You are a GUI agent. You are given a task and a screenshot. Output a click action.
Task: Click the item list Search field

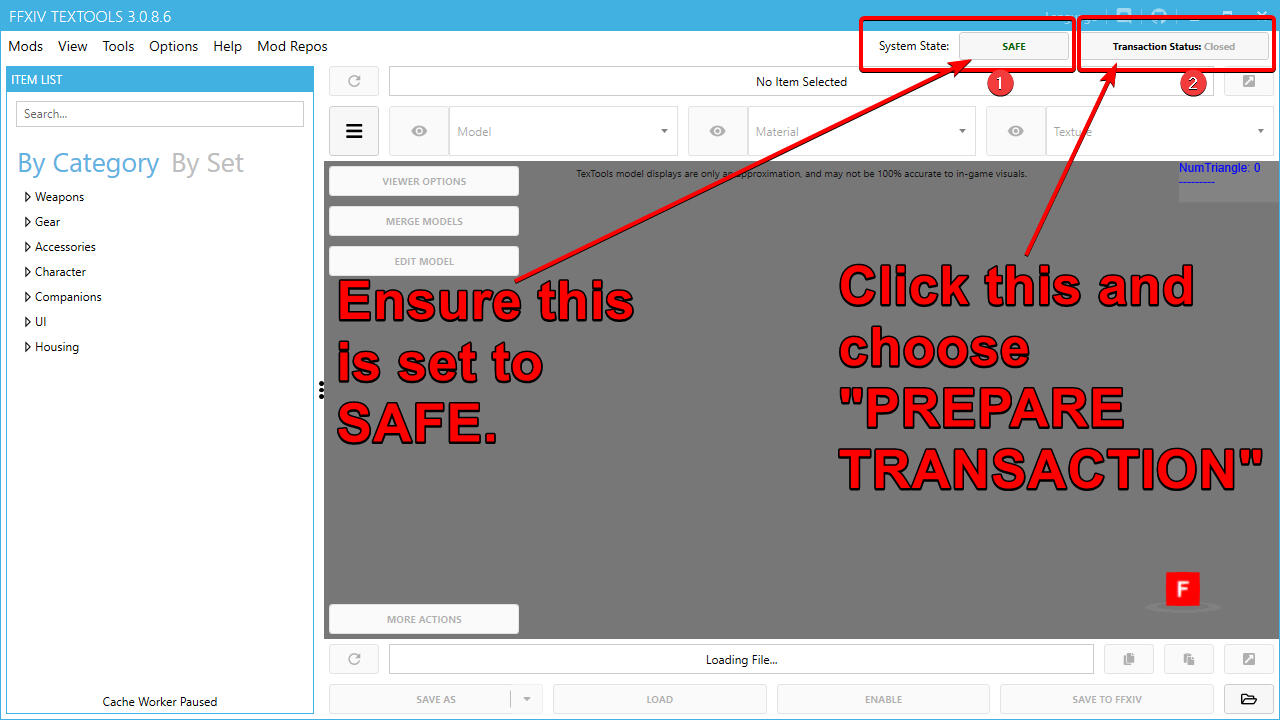point(160,114)
